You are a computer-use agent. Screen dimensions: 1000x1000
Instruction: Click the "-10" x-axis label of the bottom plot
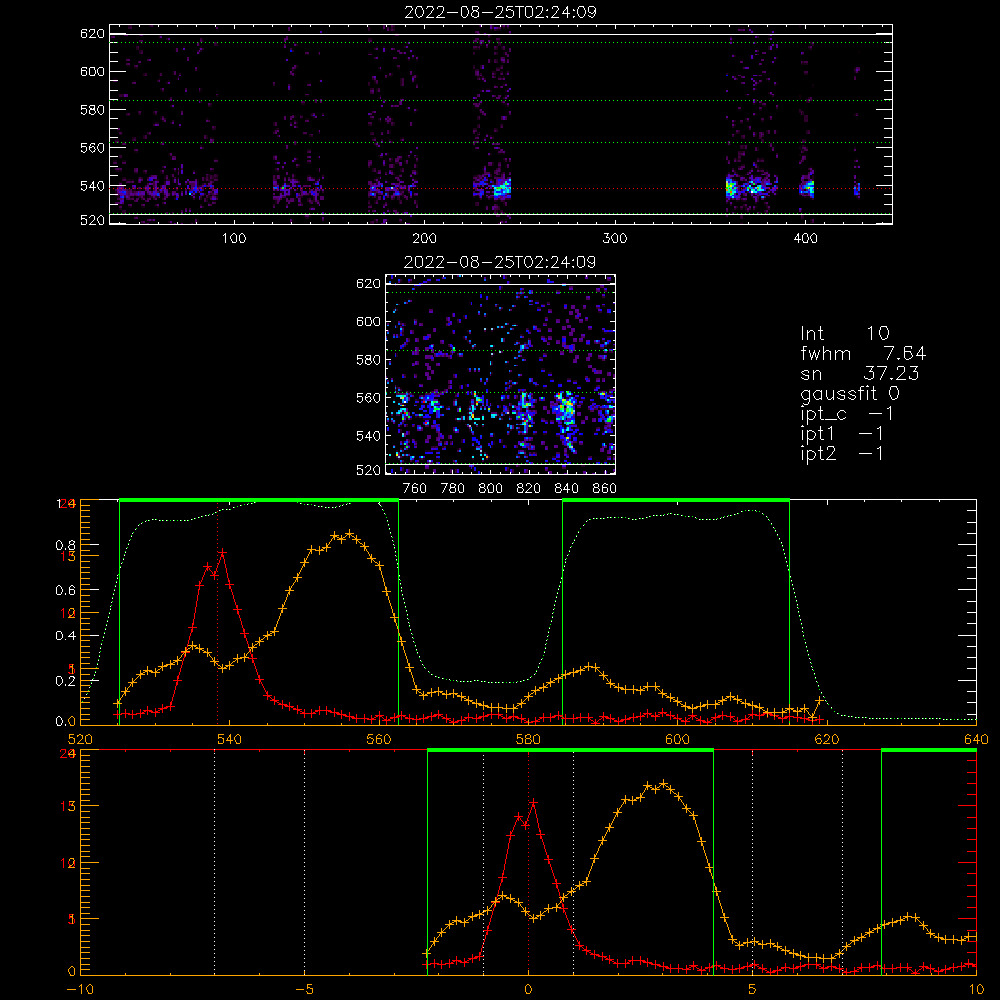point(80,990)
